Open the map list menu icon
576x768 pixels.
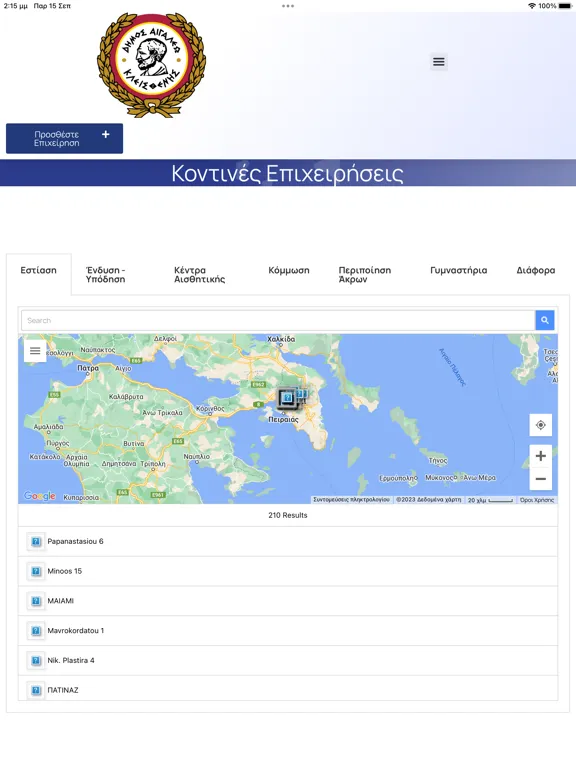pos(35,351)
